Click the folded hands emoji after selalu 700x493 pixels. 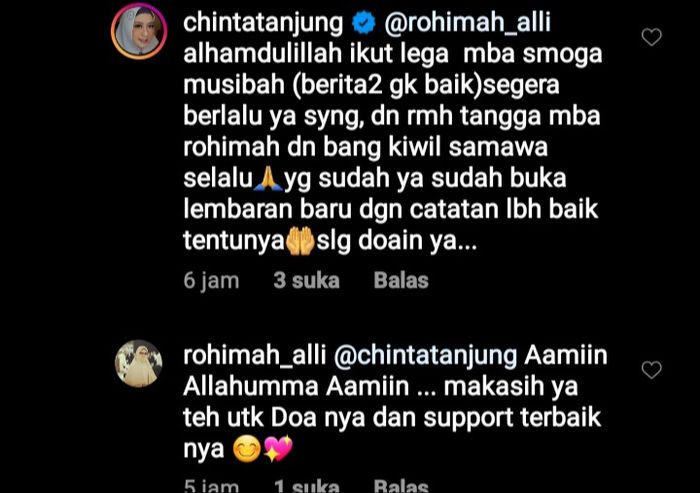pos(268,178)
